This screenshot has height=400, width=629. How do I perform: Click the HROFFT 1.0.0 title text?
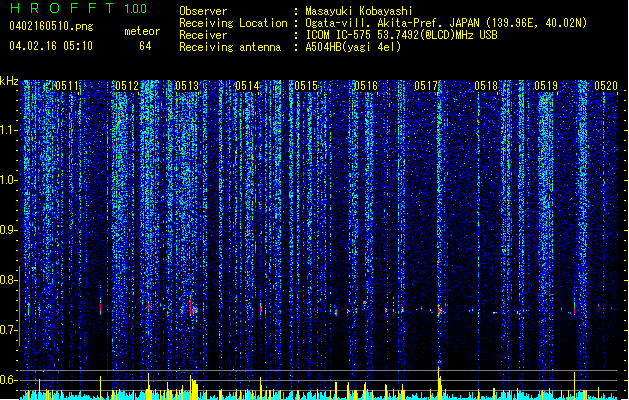78,8
